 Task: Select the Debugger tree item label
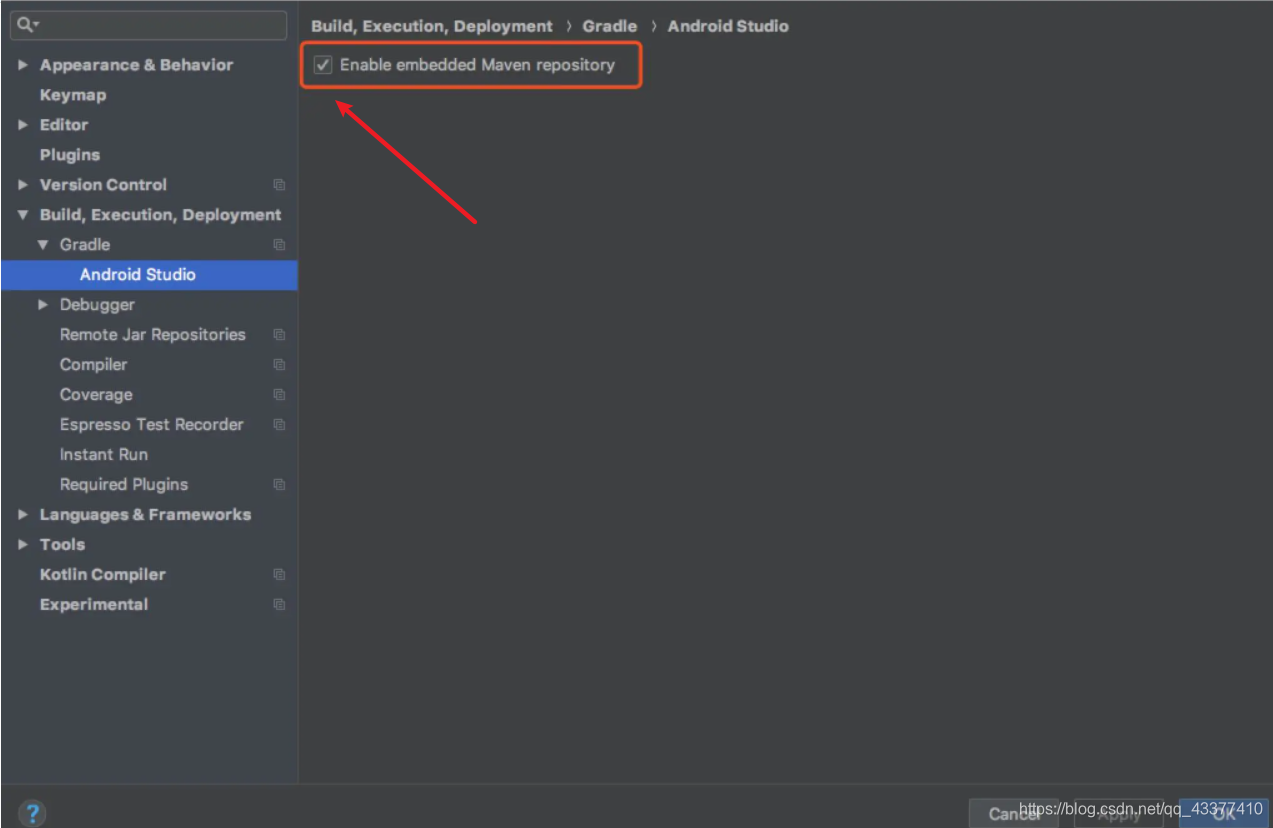point(97,305)
